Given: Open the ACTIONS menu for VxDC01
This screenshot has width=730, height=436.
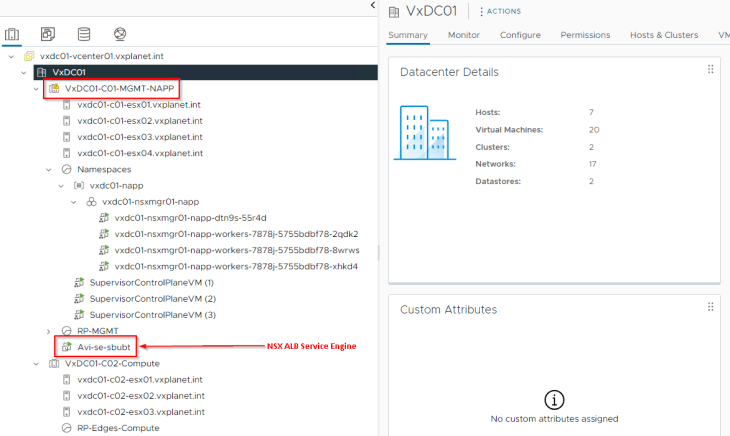Looking at the screenshot, I should click(x=500, y=11).
